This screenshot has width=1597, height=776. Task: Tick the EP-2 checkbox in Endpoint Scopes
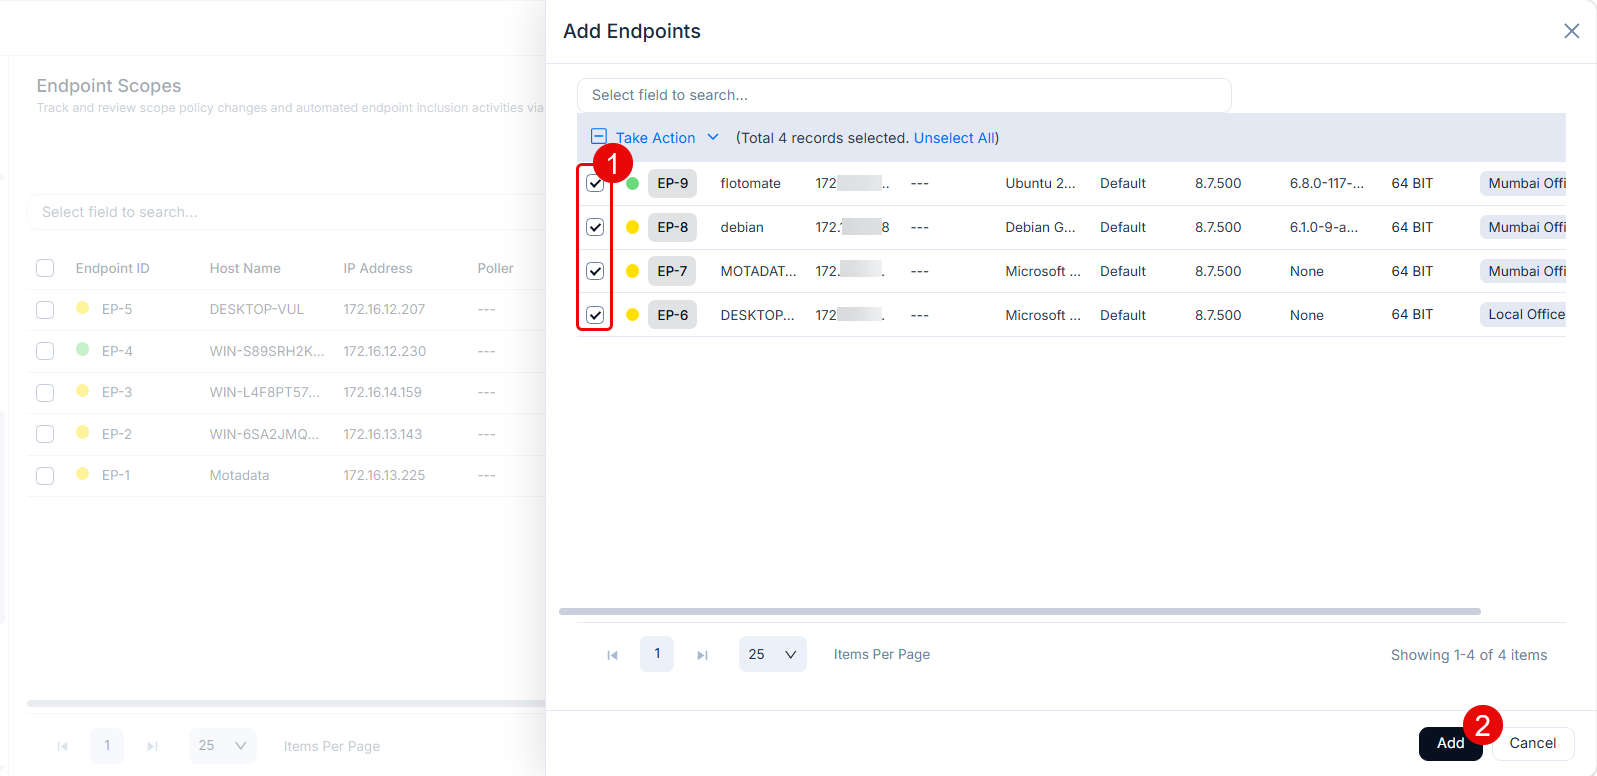click(x=45, y=434)
